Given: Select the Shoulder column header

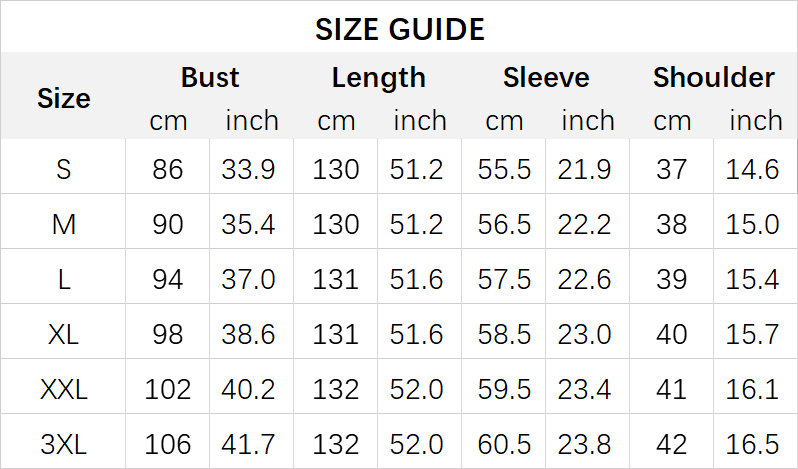Looking at the screenshot, I should 714,78.
